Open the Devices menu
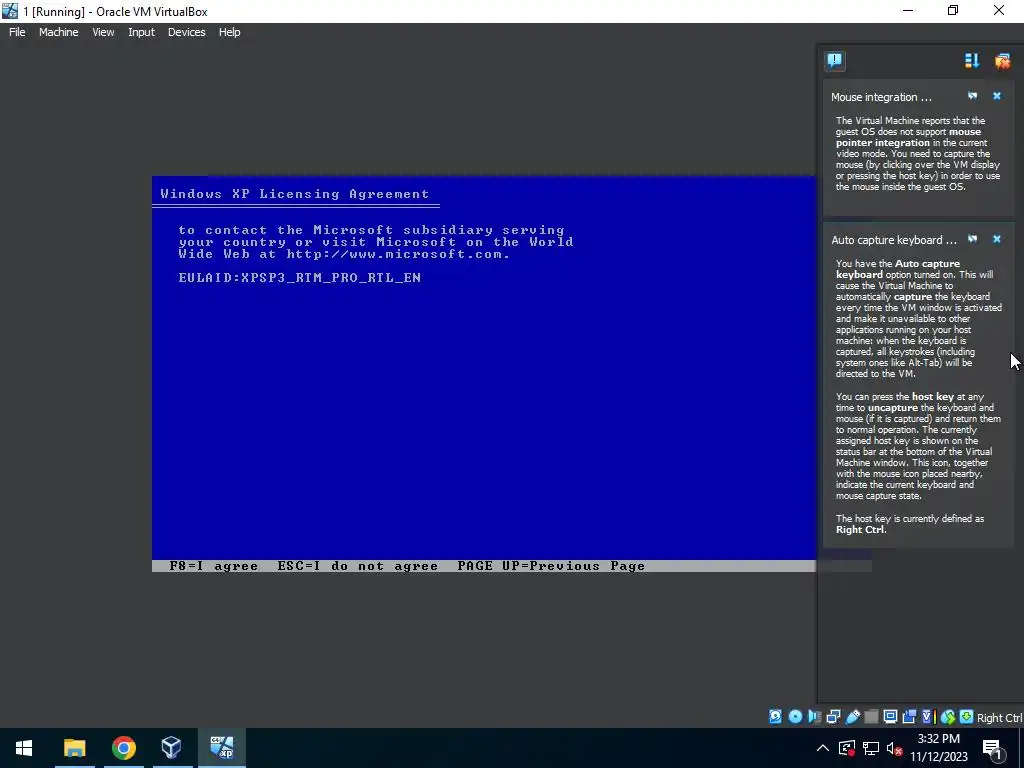 click(186, 32)
